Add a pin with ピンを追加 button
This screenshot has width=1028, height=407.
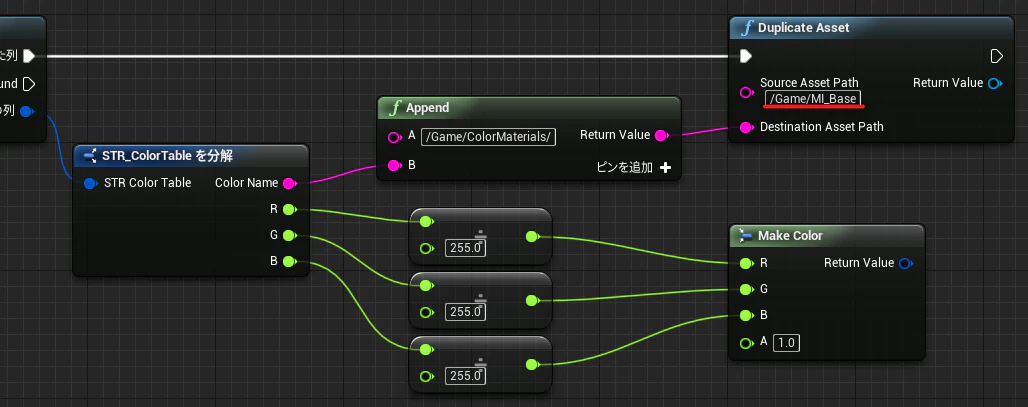point(633,168)
